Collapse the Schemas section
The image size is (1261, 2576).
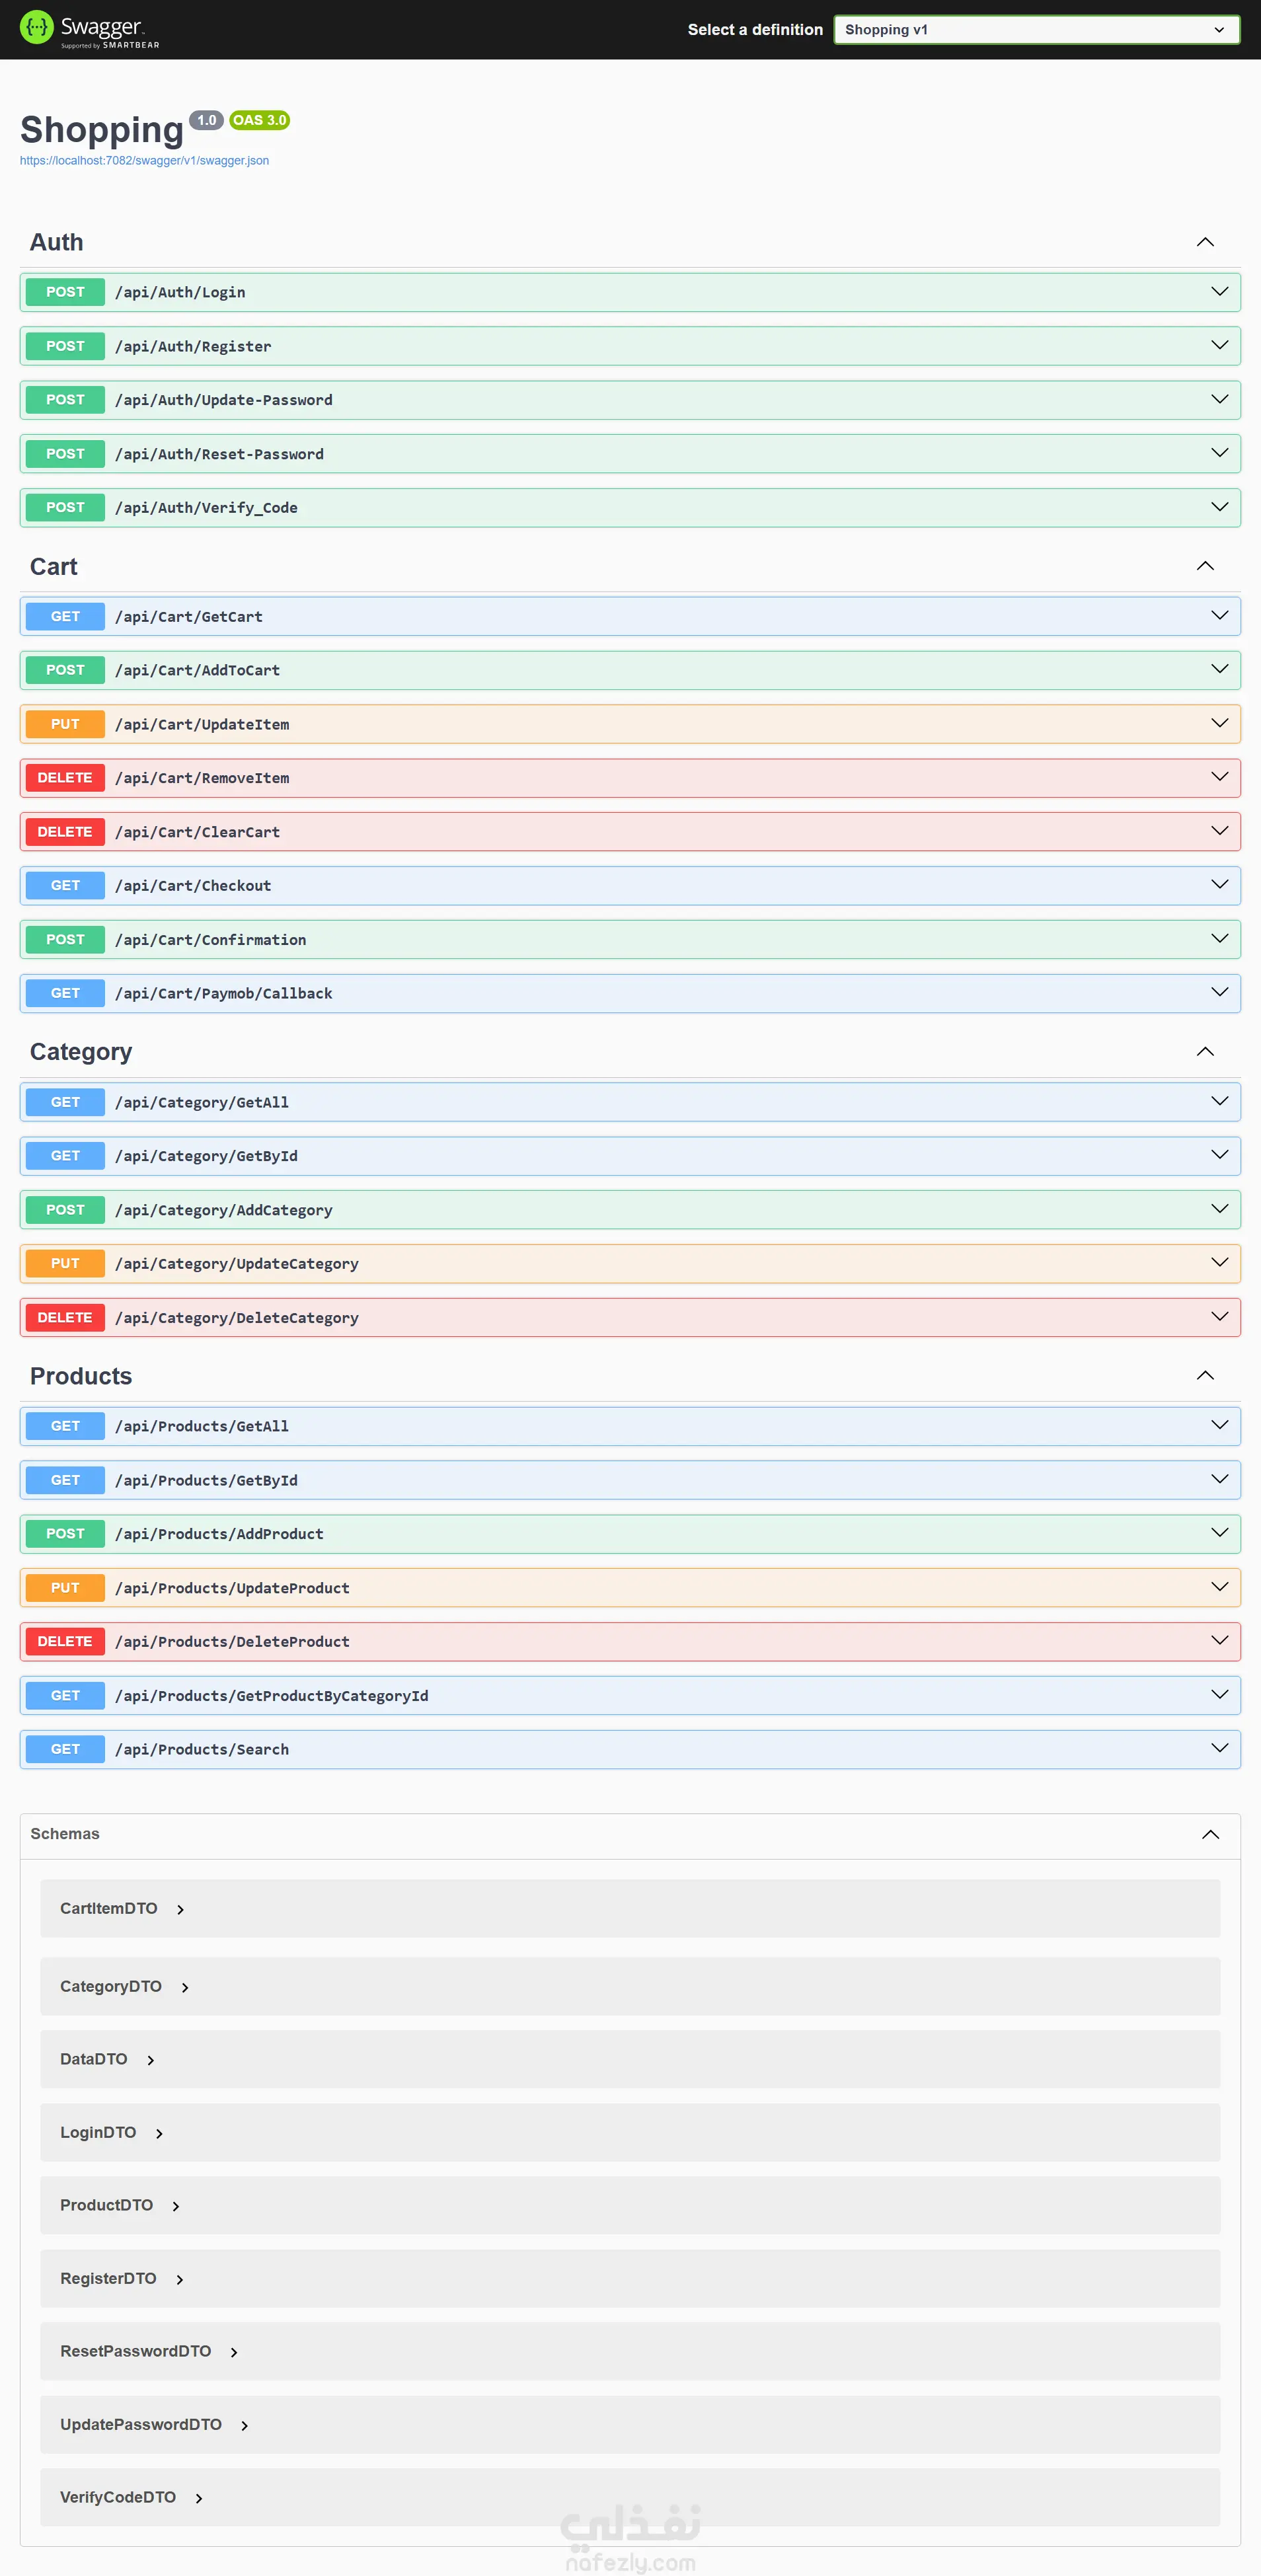tap(1210, 1834)
